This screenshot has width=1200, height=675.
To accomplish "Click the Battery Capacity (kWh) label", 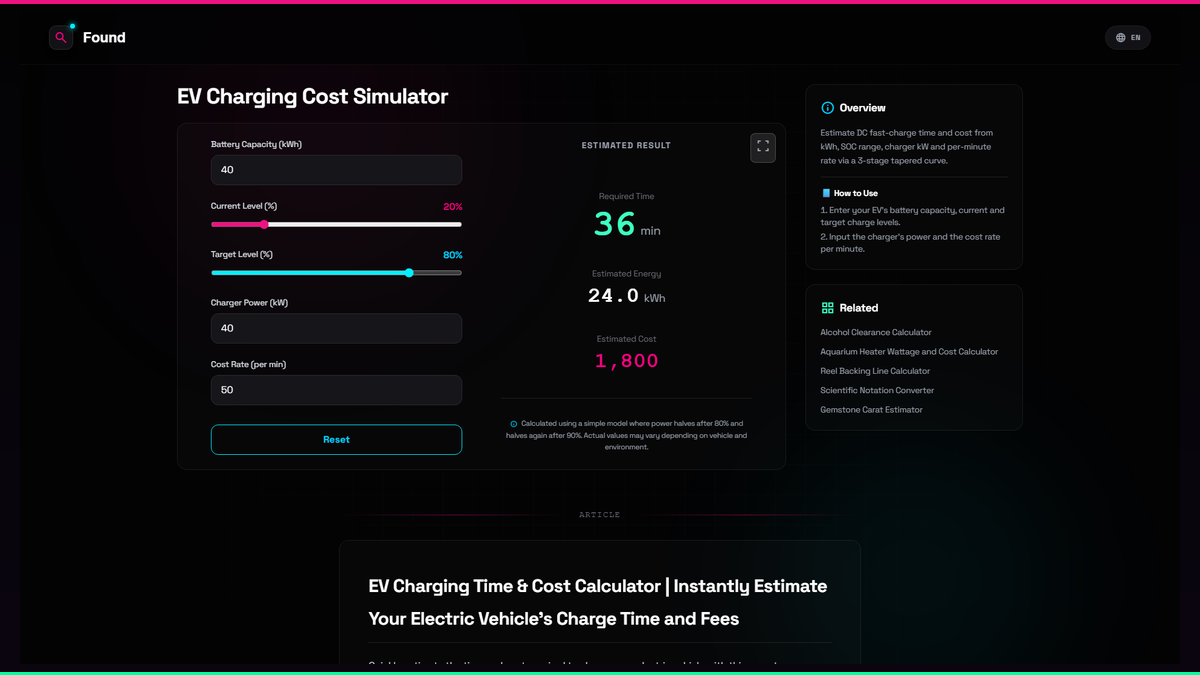I will click(256, 145).
